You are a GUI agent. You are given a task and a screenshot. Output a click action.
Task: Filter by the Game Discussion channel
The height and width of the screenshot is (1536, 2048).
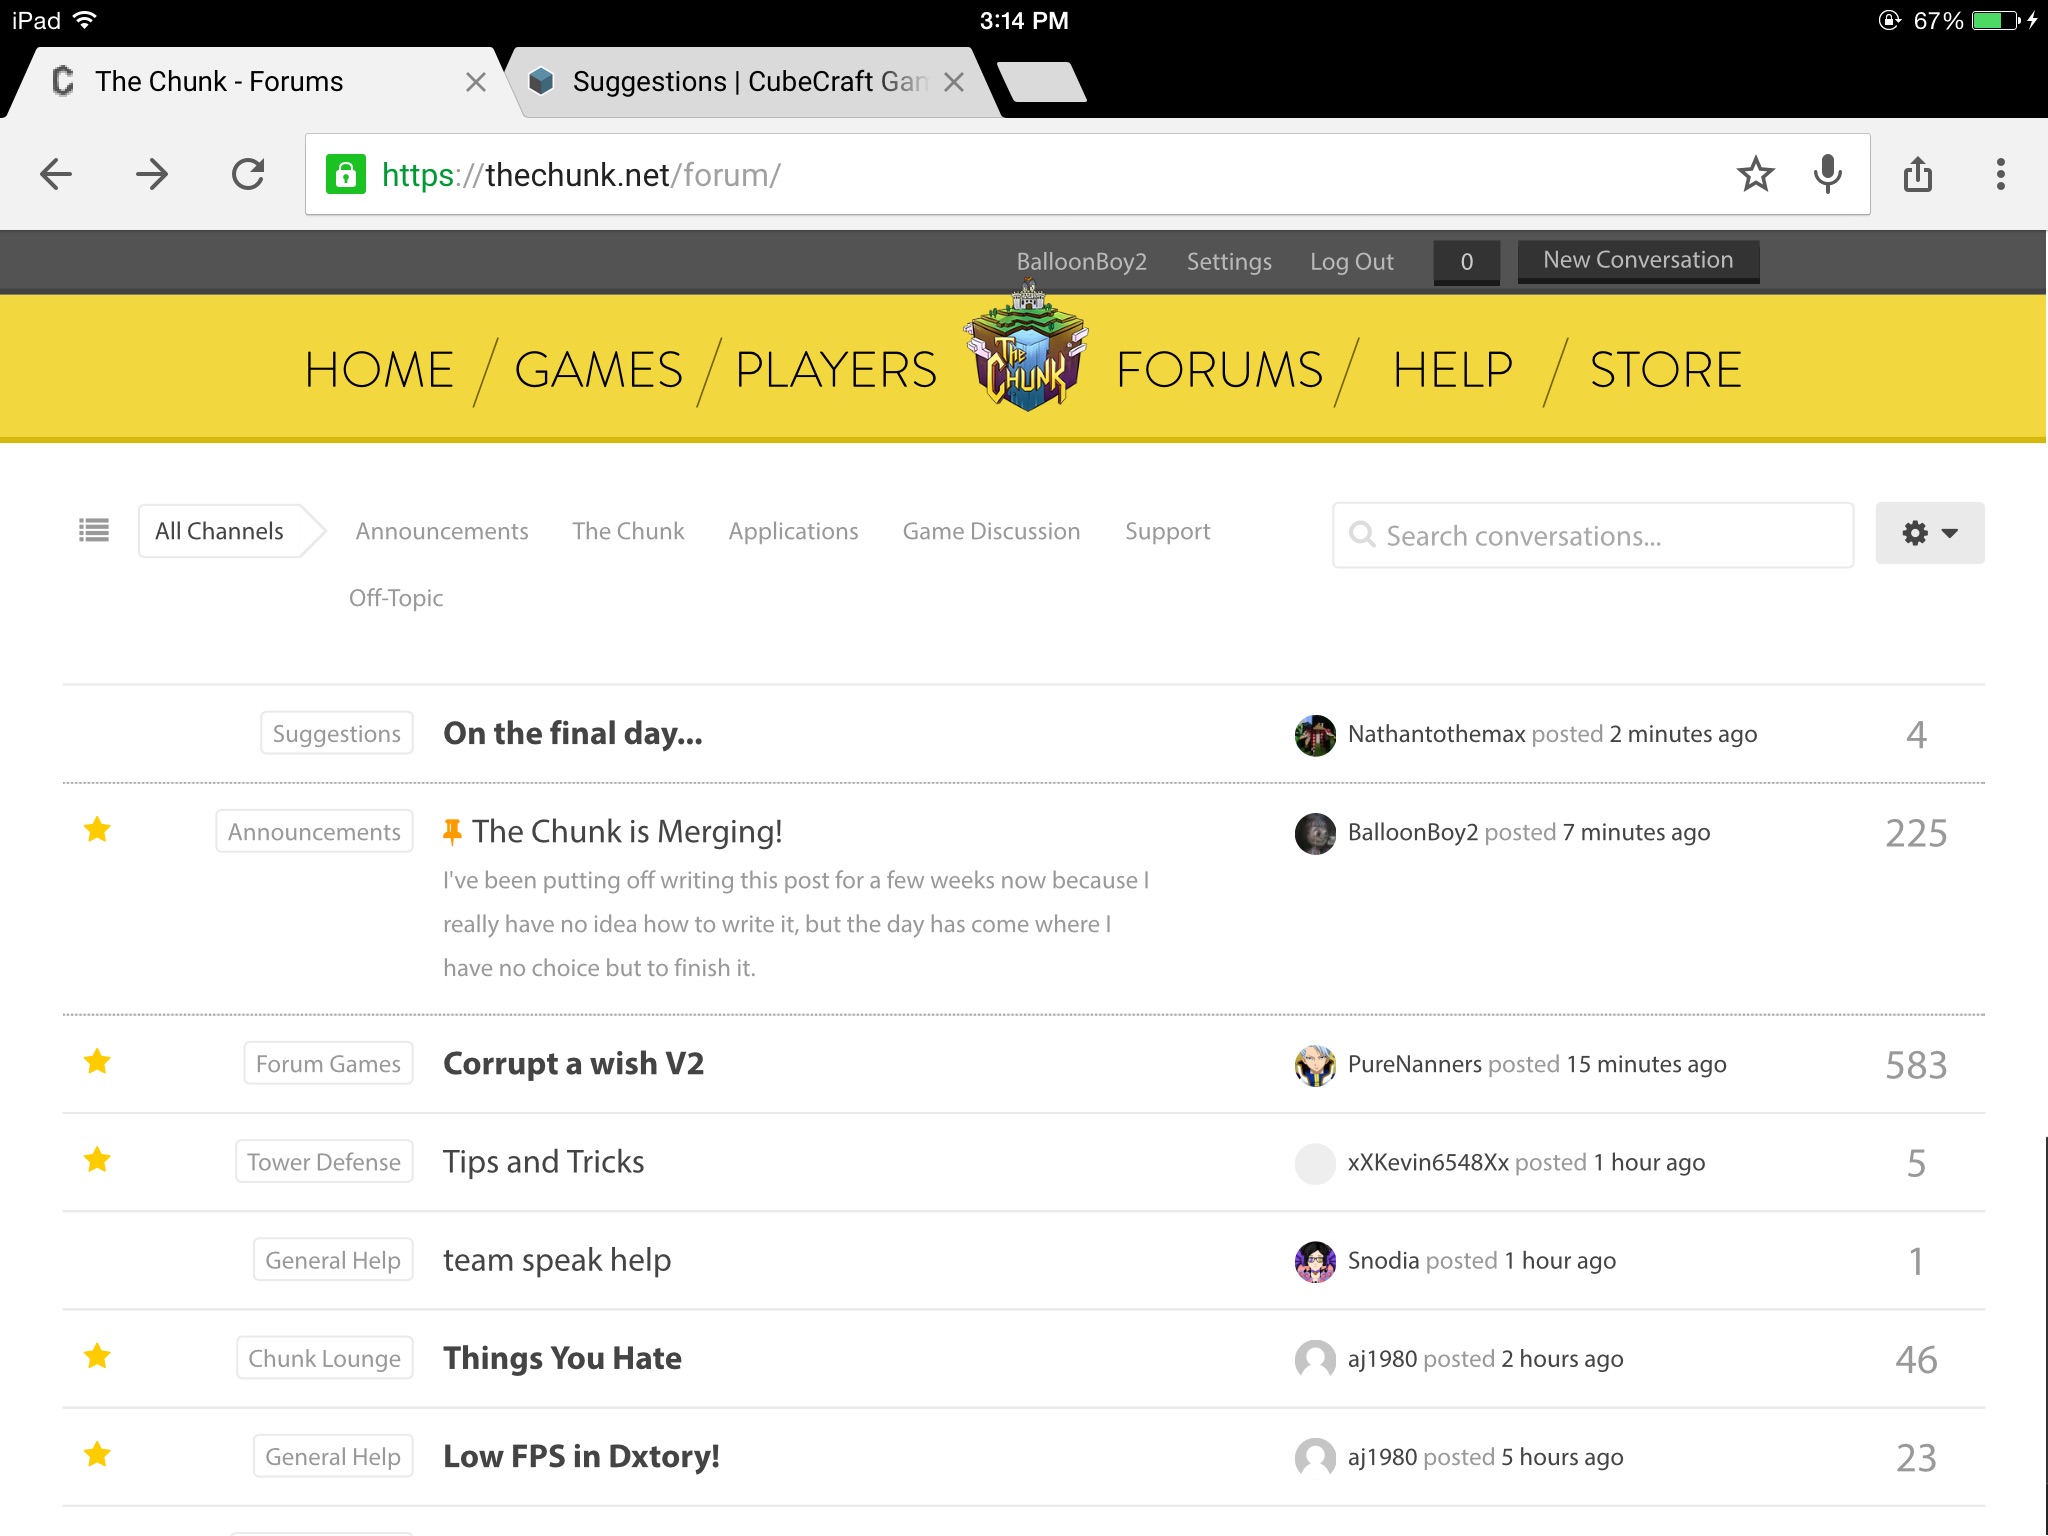(991, 531)
